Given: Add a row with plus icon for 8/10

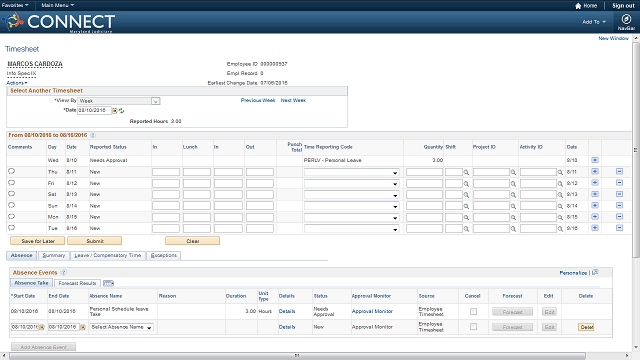Looking at the screenshot, I should (595, 160).
